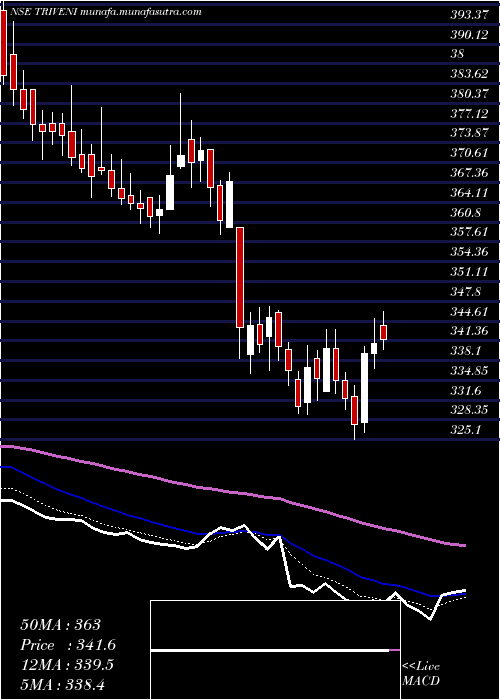The height and width of the screenshot is (700, 500).
Task: Select the 344.61 price axis label
Action: point(471,311)
